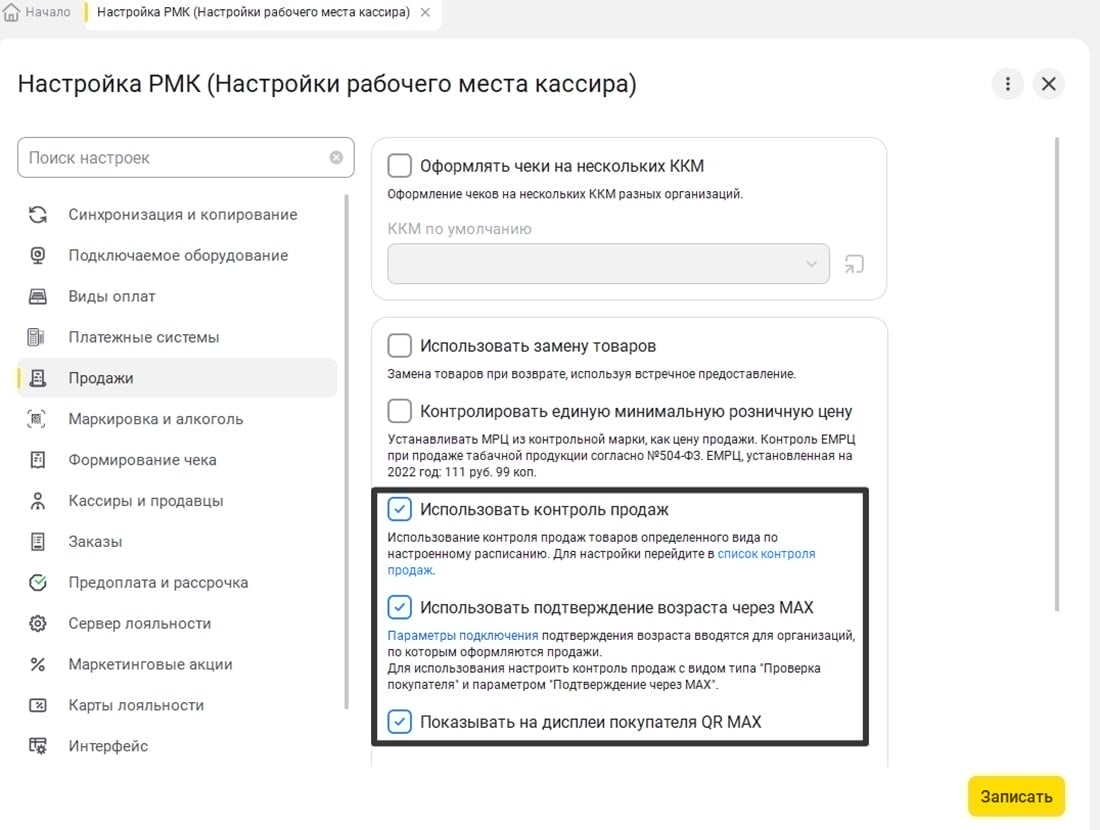Select the Платежные системы calculator icon
Viewport: 1100px width, 830px height.
click(38, 337)
